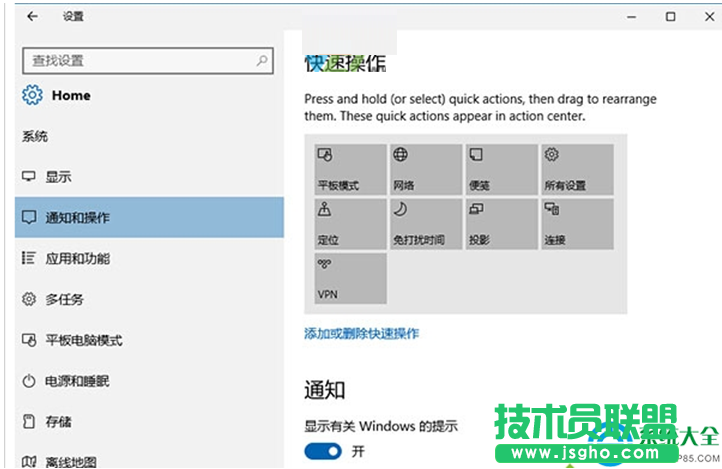Select Notifications & actions (通知和操作) in sidebar
This screenshot has height=469, width=722.
coord(78,218)
